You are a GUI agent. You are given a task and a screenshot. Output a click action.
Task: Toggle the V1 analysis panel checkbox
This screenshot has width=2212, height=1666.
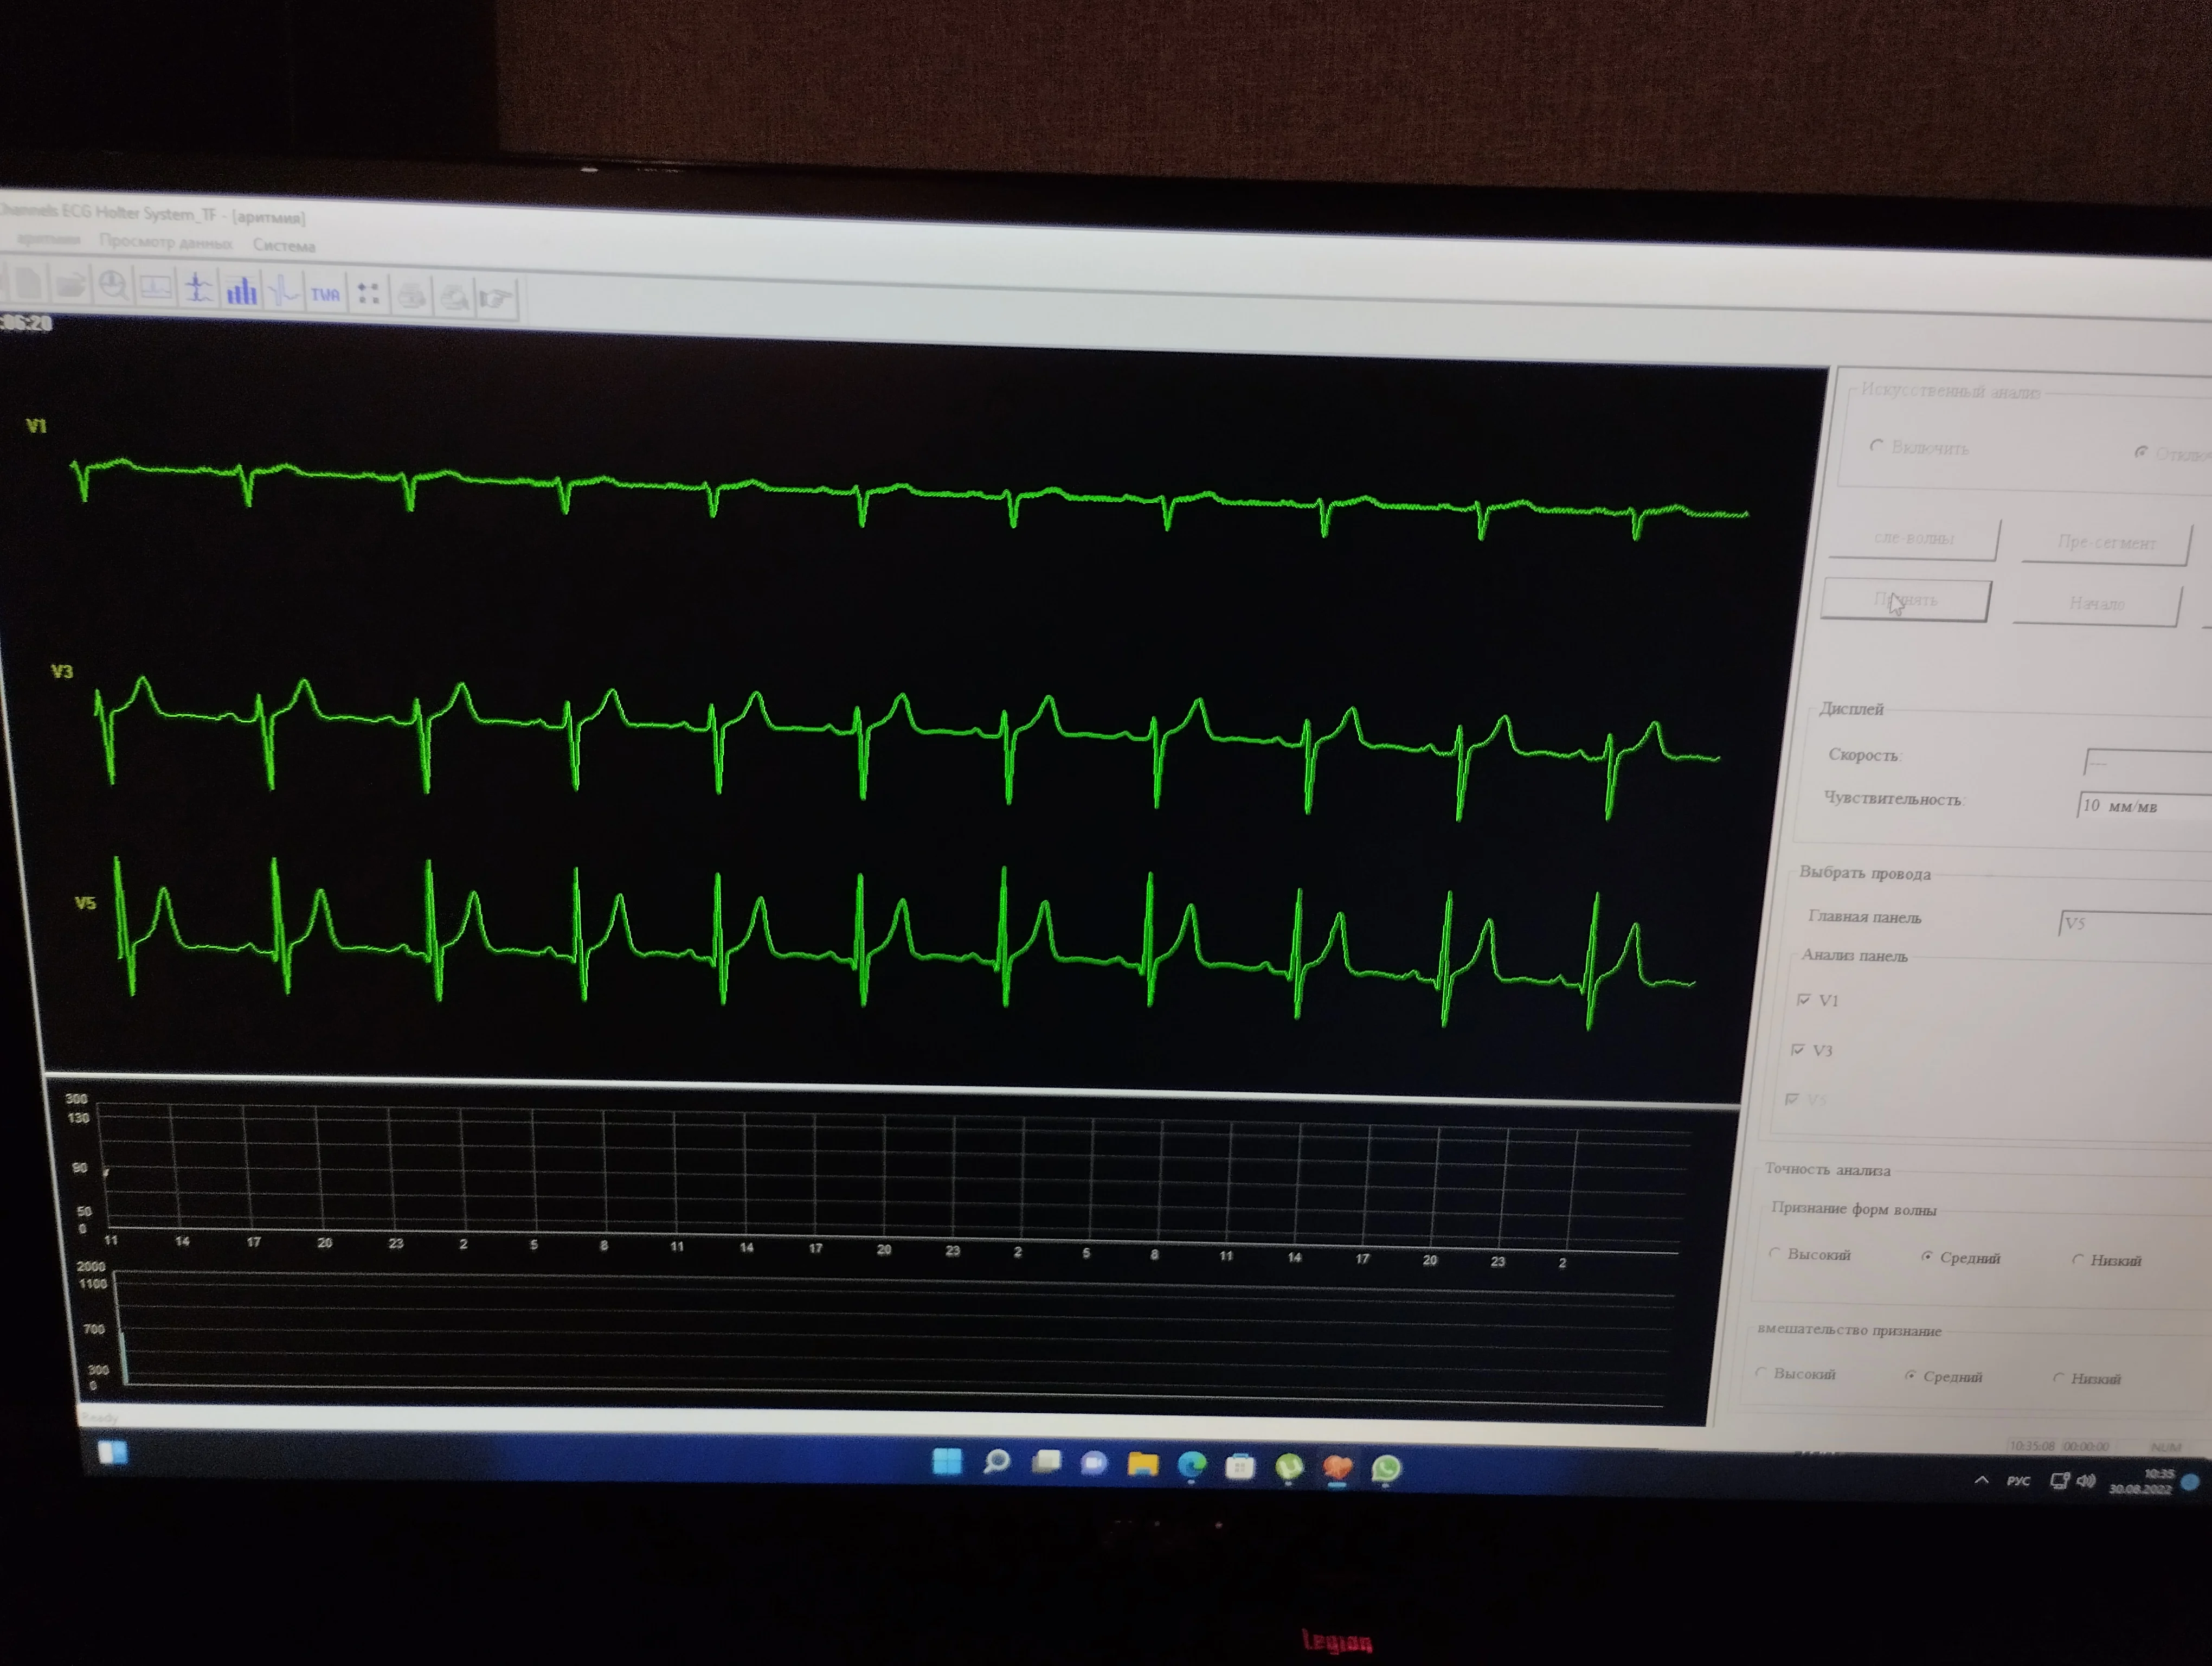(1804, 999)
